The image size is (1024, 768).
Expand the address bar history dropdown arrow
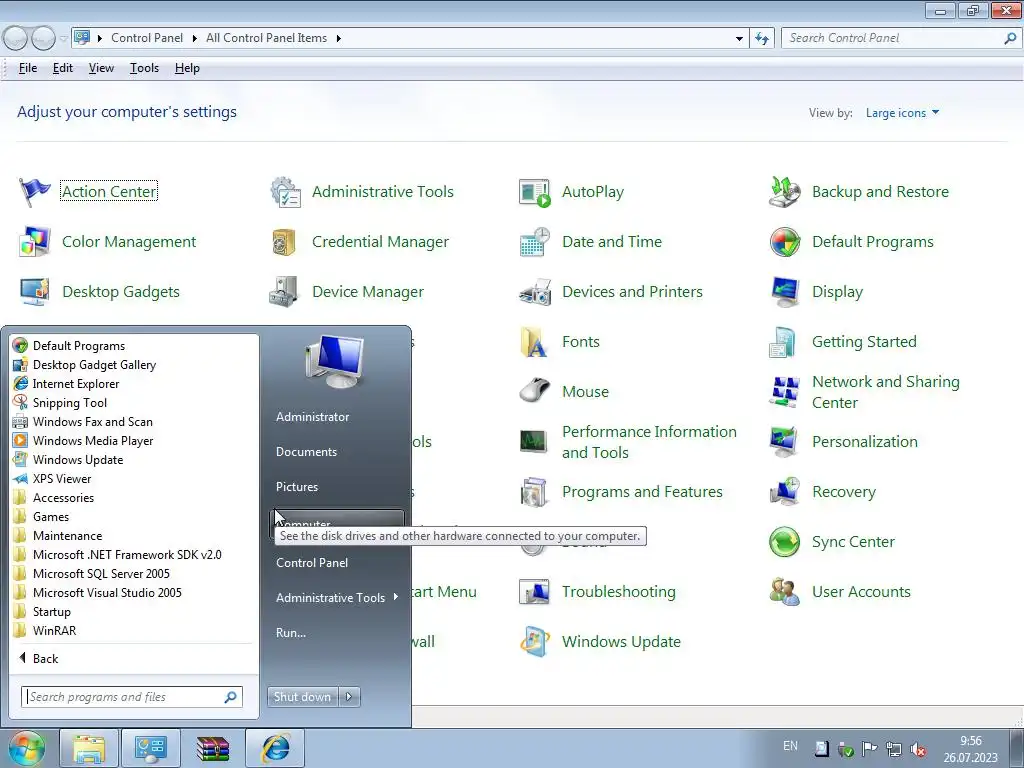click(x=739, y=39)
